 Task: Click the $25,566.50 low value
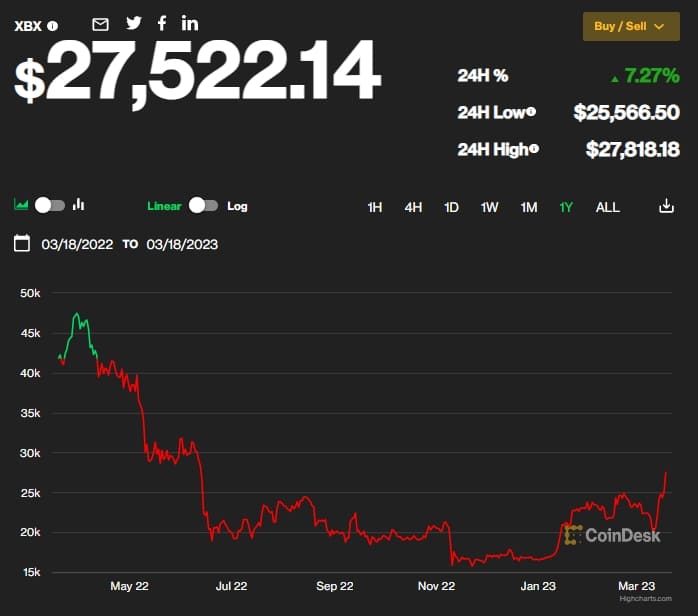pos(627,112)
